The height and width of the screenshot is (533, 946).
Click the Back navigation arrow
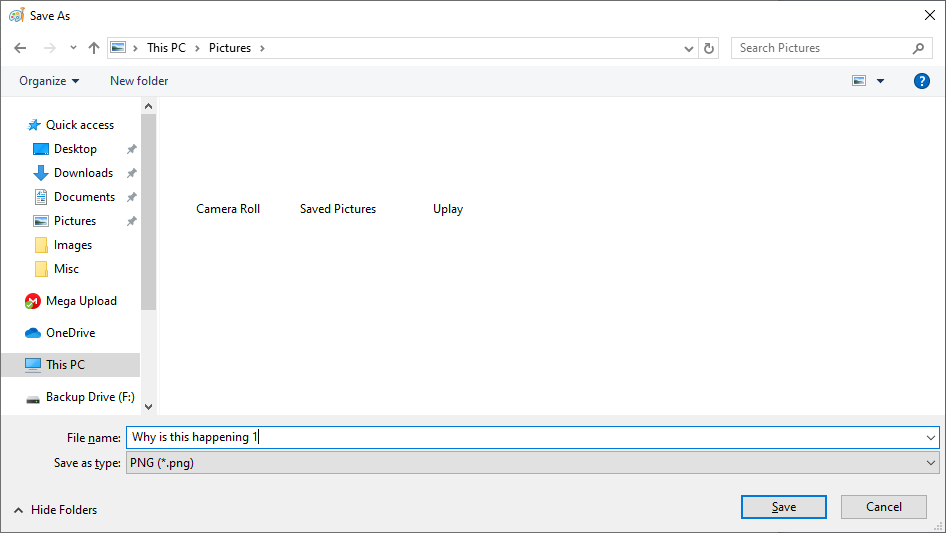coord(20,48)
